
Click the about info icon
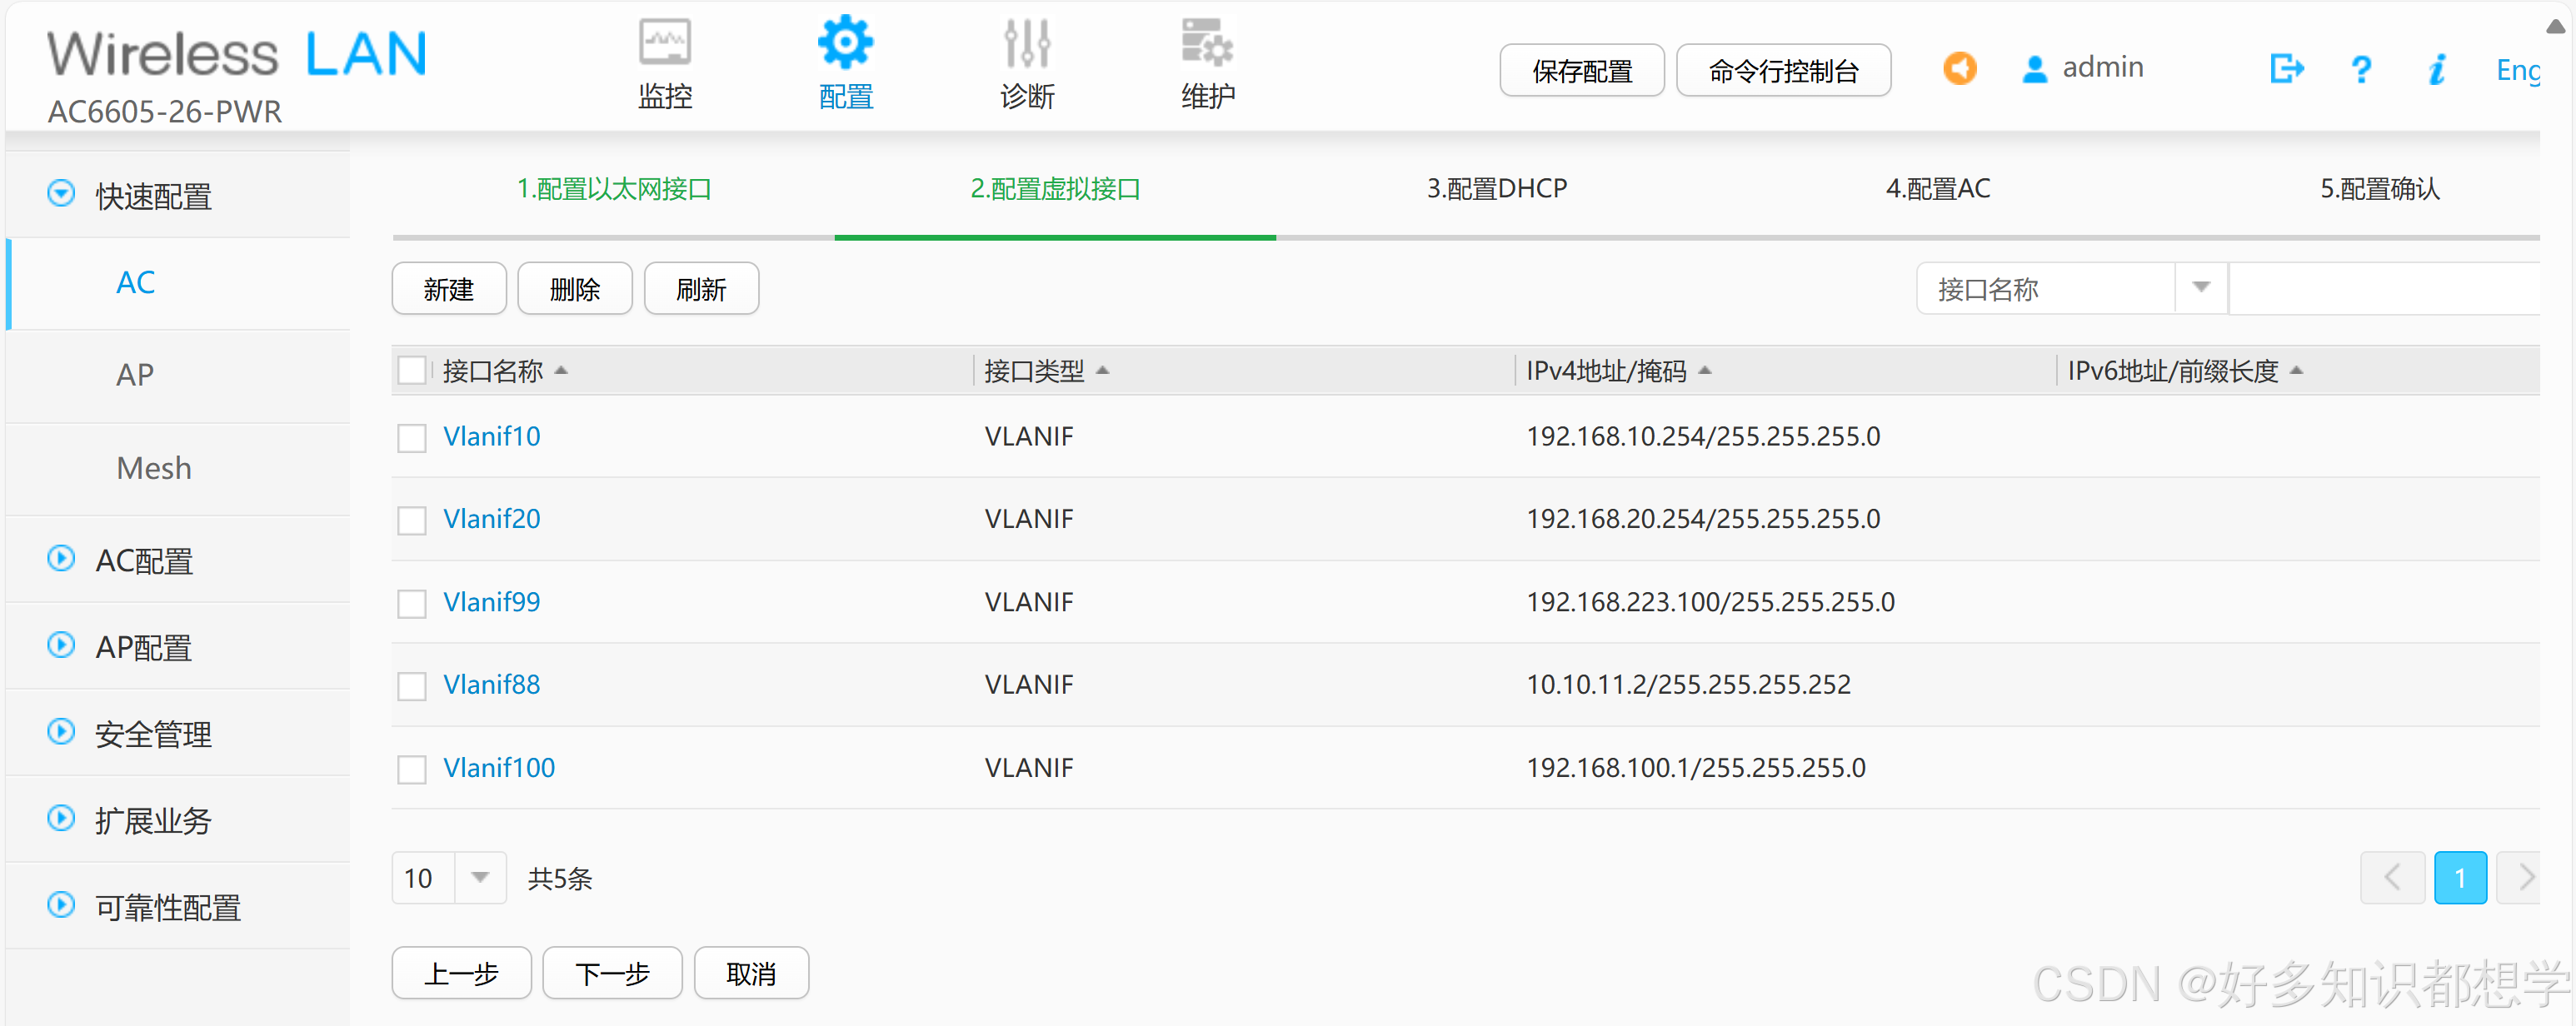pos(2437,69)
